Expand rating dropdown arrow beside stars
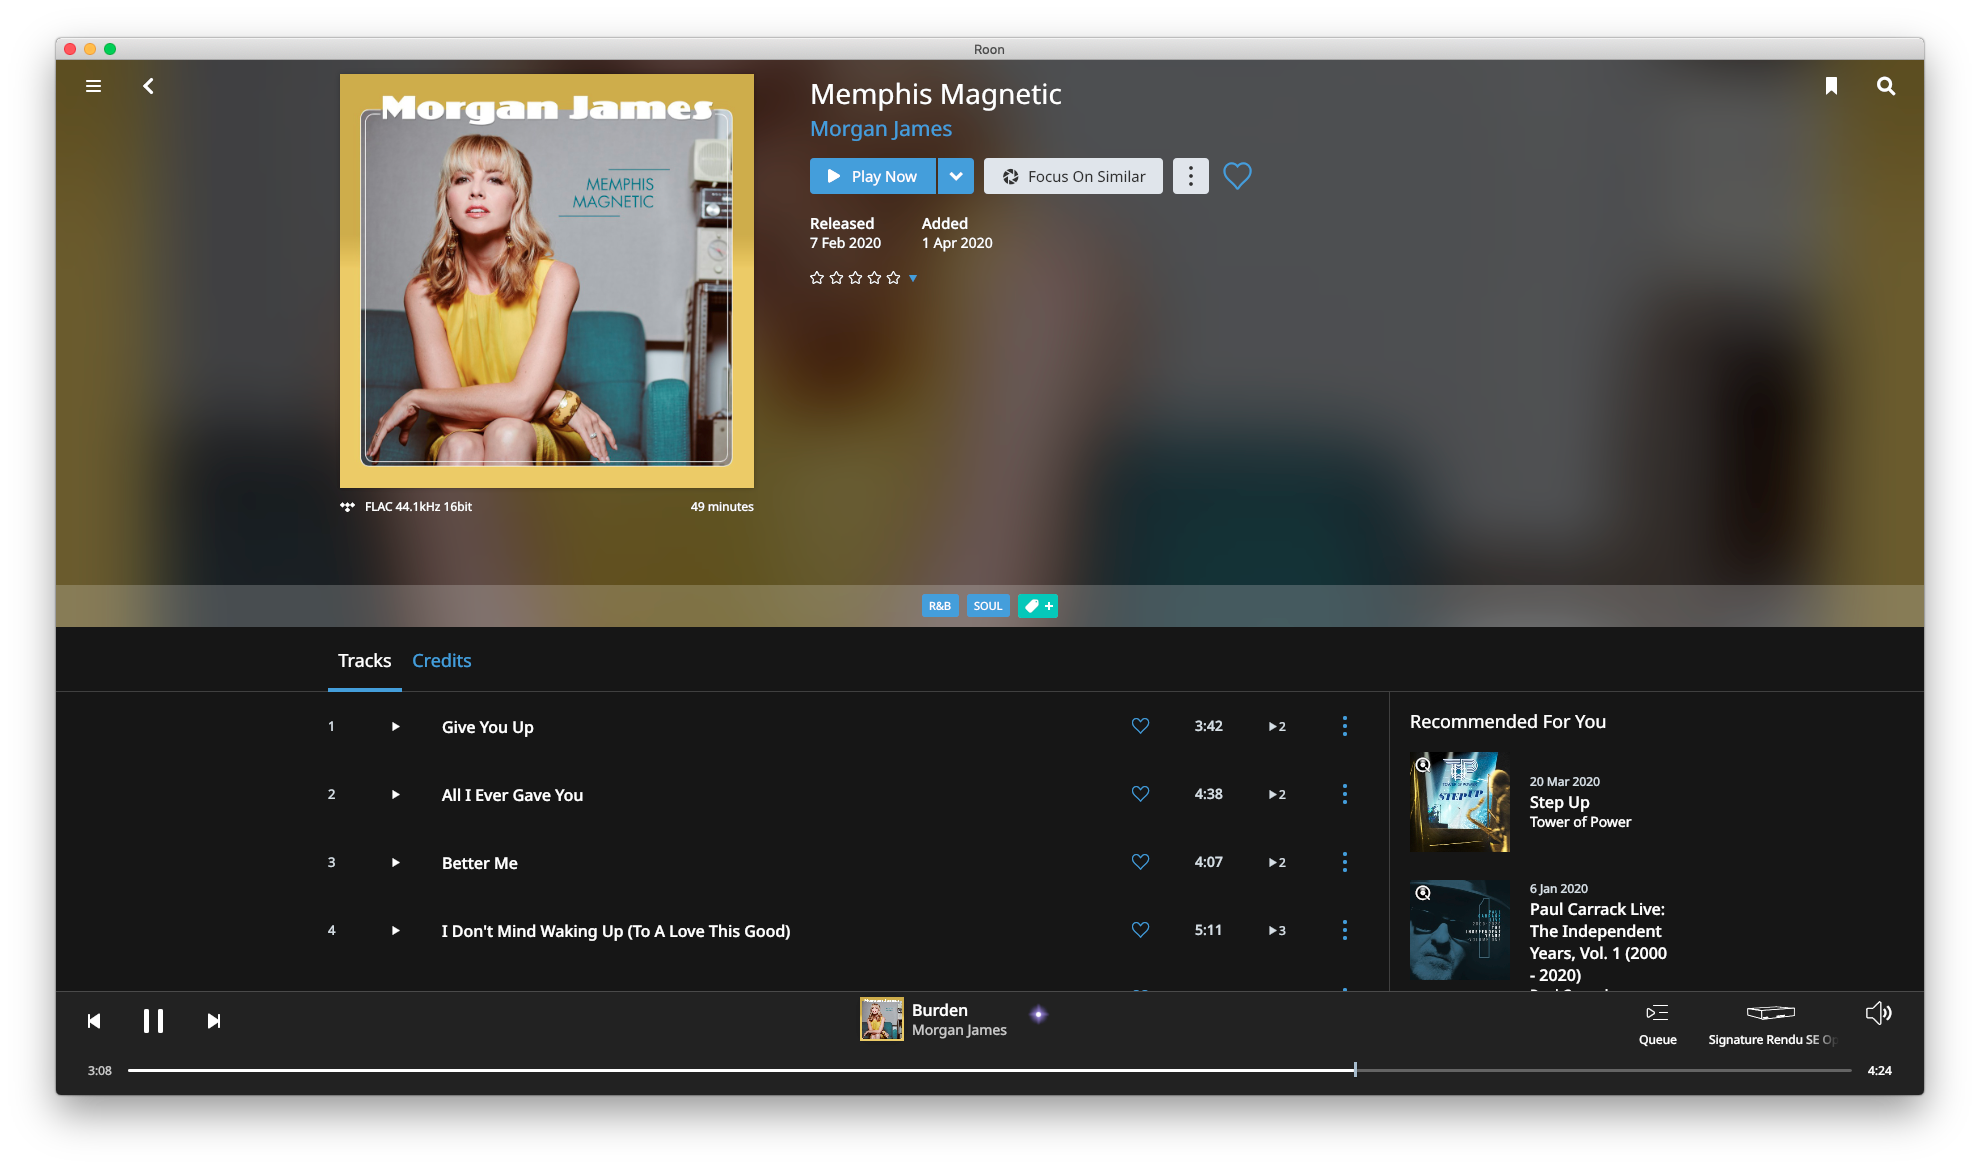Viewport: 1980px width, 1169px height. (x=913, y=278)
